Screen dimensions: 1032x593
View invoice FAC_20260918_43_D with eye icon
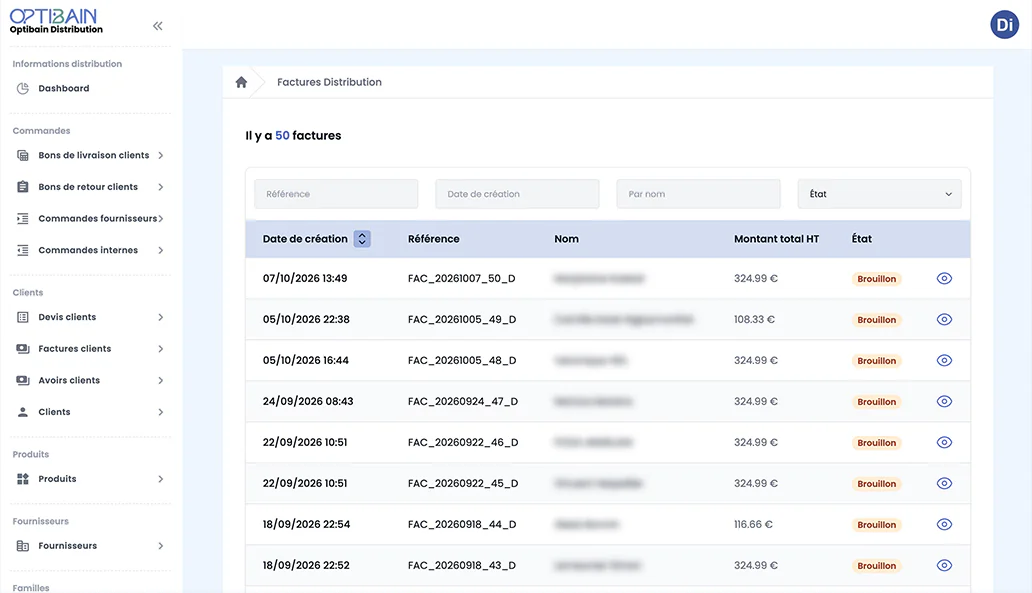tap(944, 565)
